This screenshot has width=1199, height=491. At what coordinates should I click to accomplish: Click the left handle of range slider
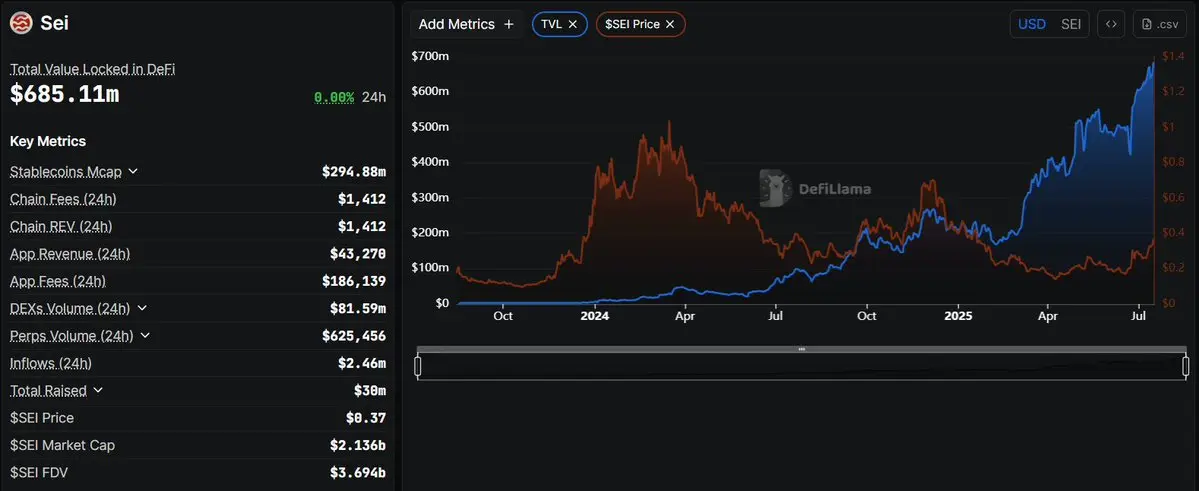418,367
